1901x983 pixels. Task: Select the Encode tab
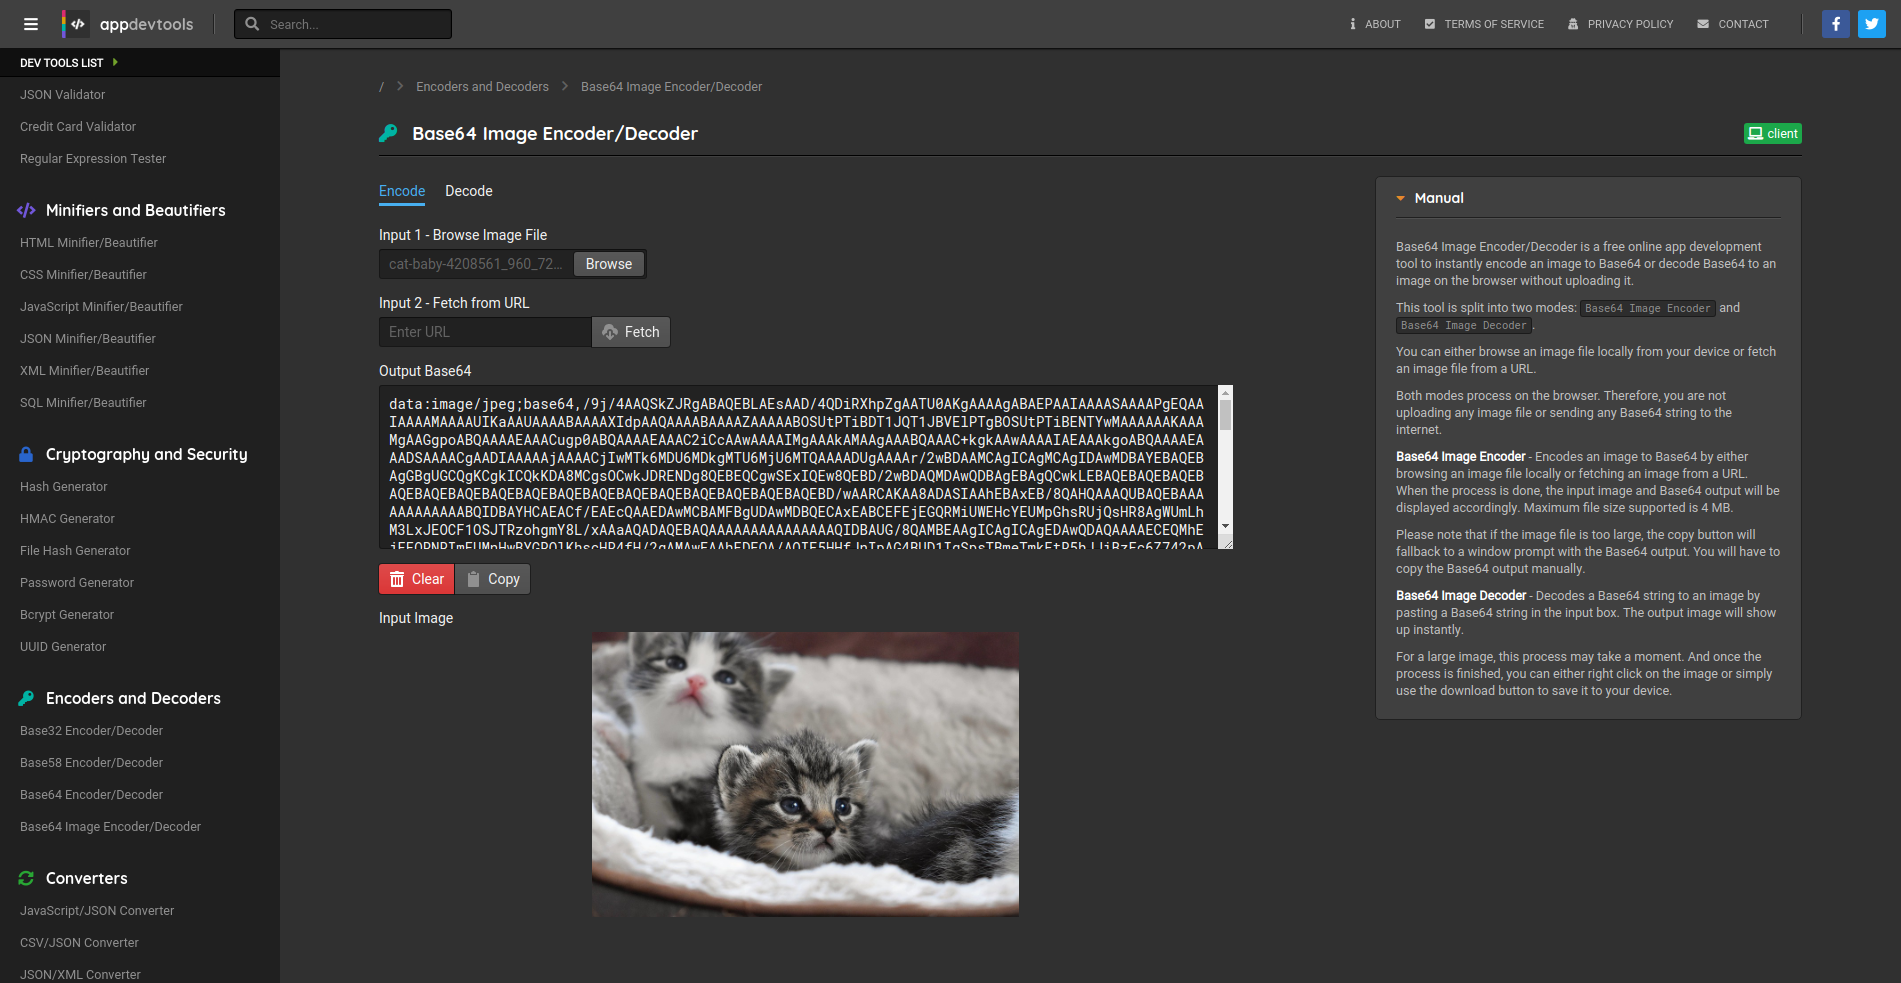click(x=402, y=191)
